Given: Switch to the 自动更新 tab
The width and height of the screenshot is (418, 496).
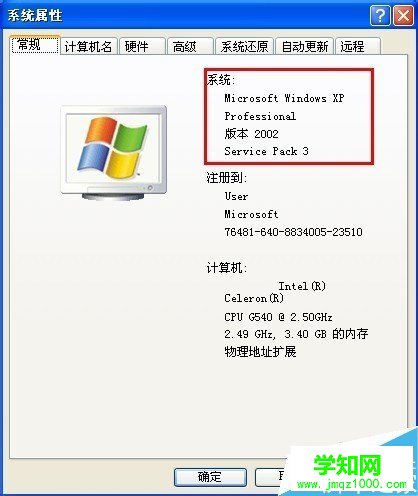Looking at the screenshot, I should [x=305, y=46].
